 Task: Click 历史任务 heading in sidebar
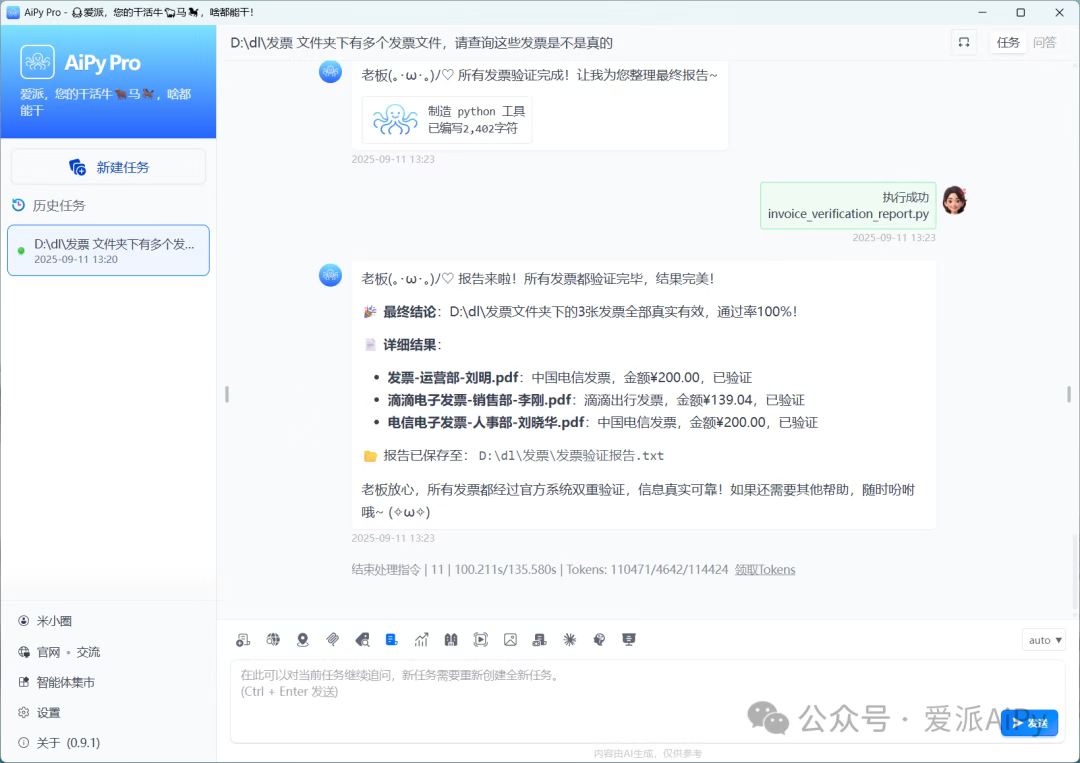(x=59, y=205)
